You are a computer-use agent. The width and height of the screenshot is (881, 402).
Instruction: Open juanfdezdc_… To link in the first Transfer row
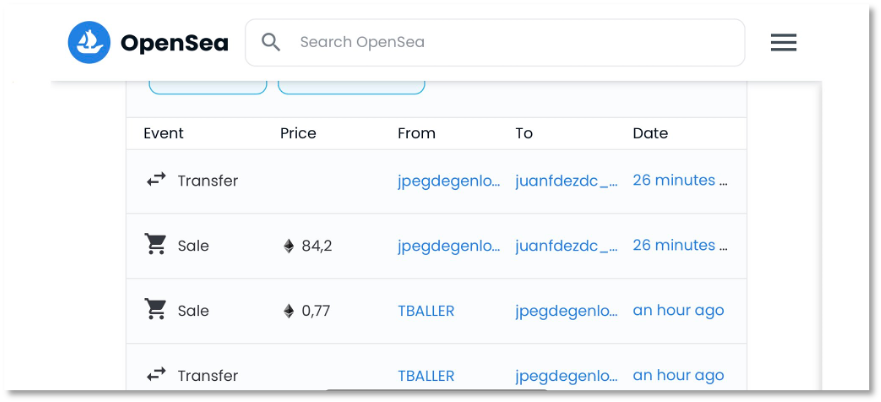coord(566,181)
